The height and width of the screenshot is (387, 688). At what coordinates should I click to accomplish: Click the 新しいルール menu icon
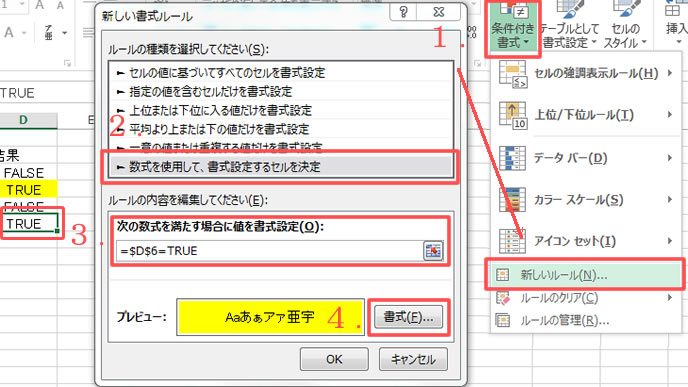point(503,275)
